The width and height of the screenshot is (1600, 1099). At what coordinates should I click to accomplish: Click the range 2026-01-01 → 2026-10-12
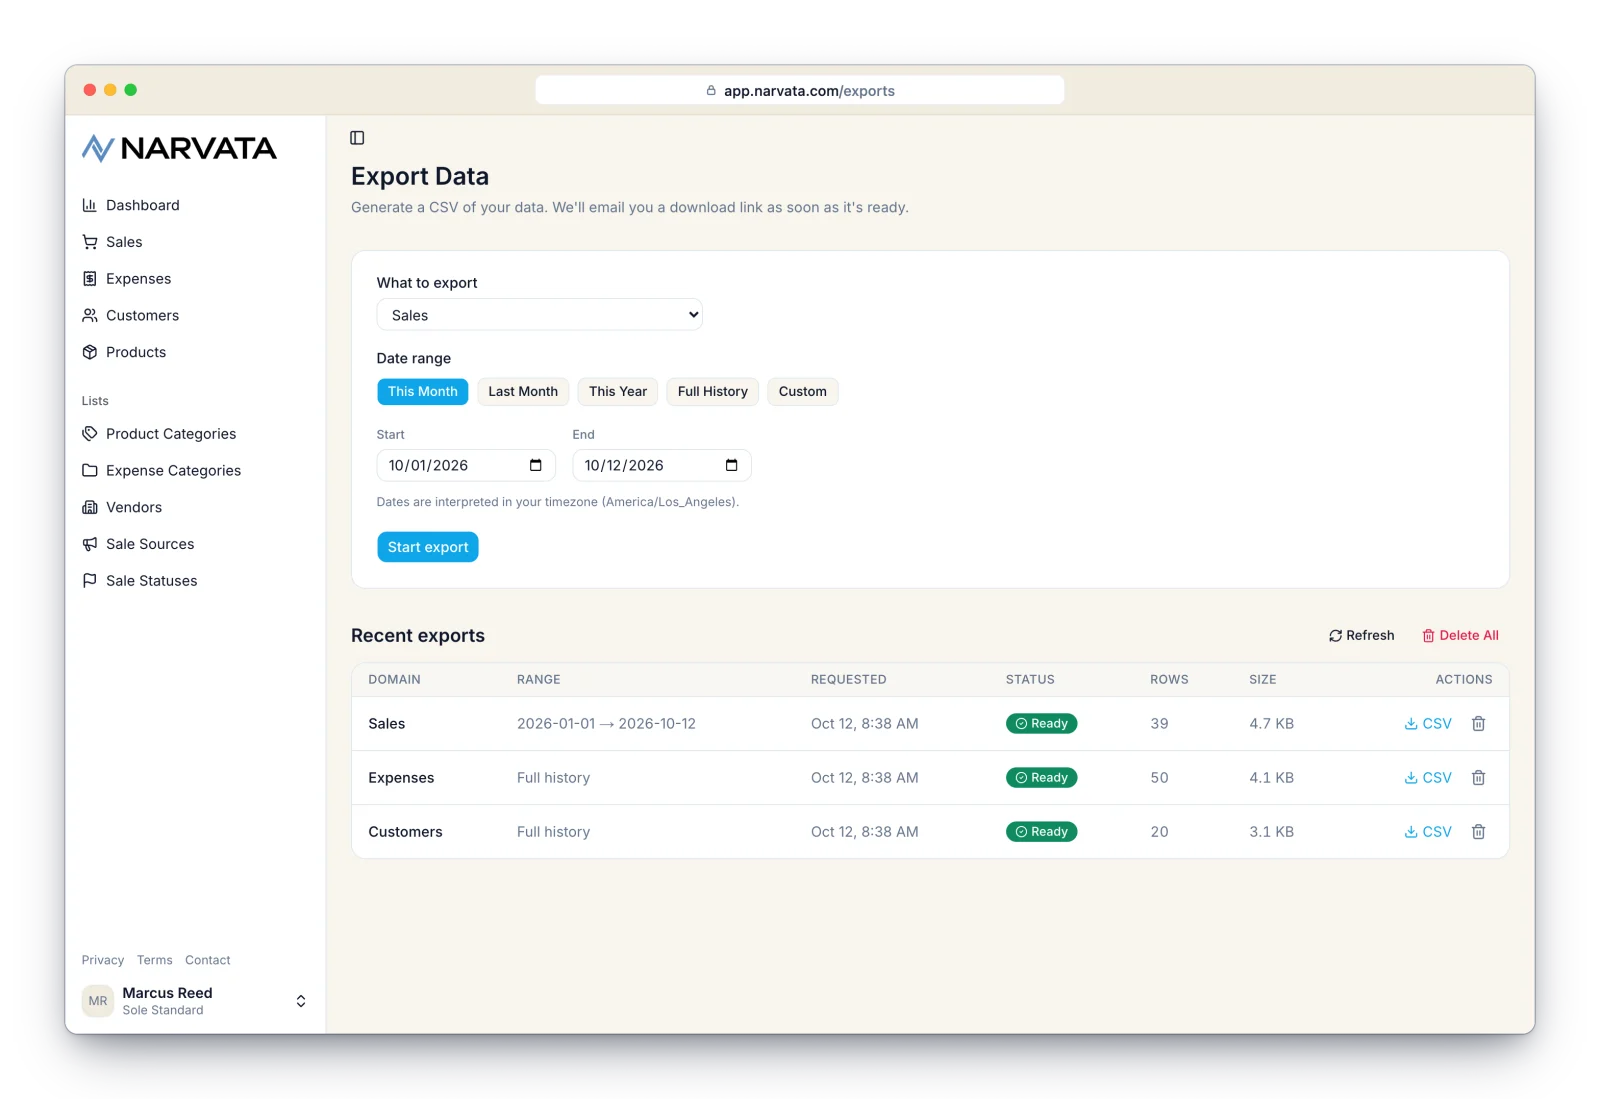pos(606,724)
